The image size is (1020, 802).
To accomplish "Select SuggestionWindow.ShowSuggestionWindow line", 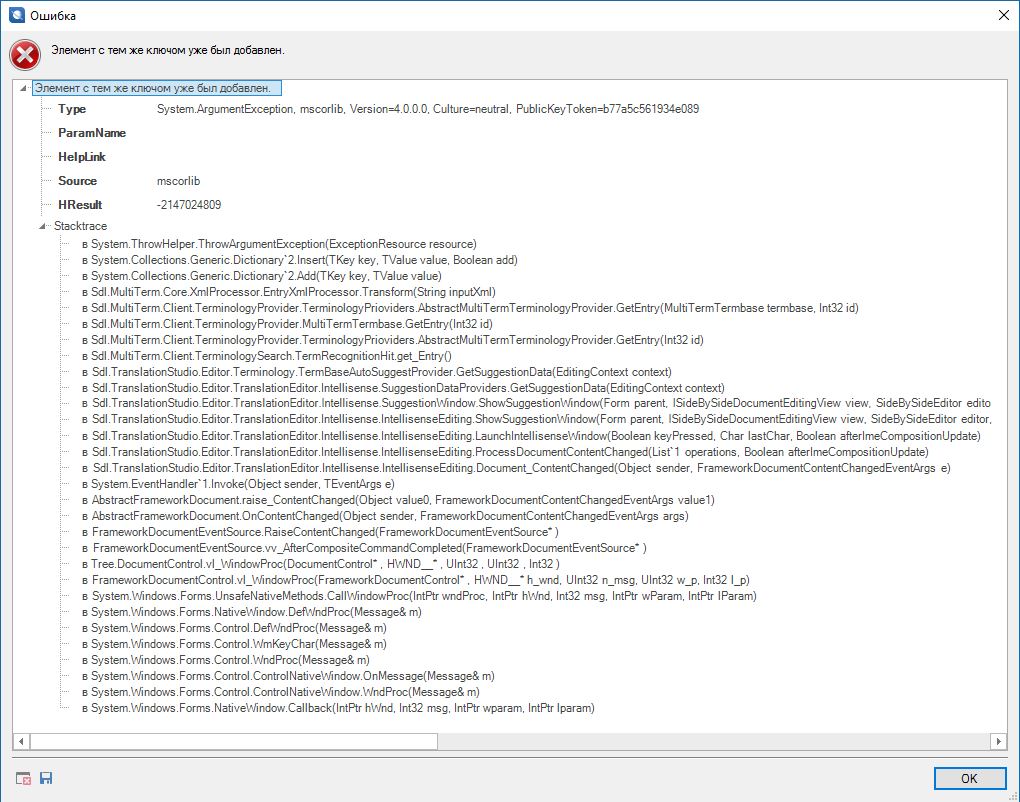I will [536, 403].
